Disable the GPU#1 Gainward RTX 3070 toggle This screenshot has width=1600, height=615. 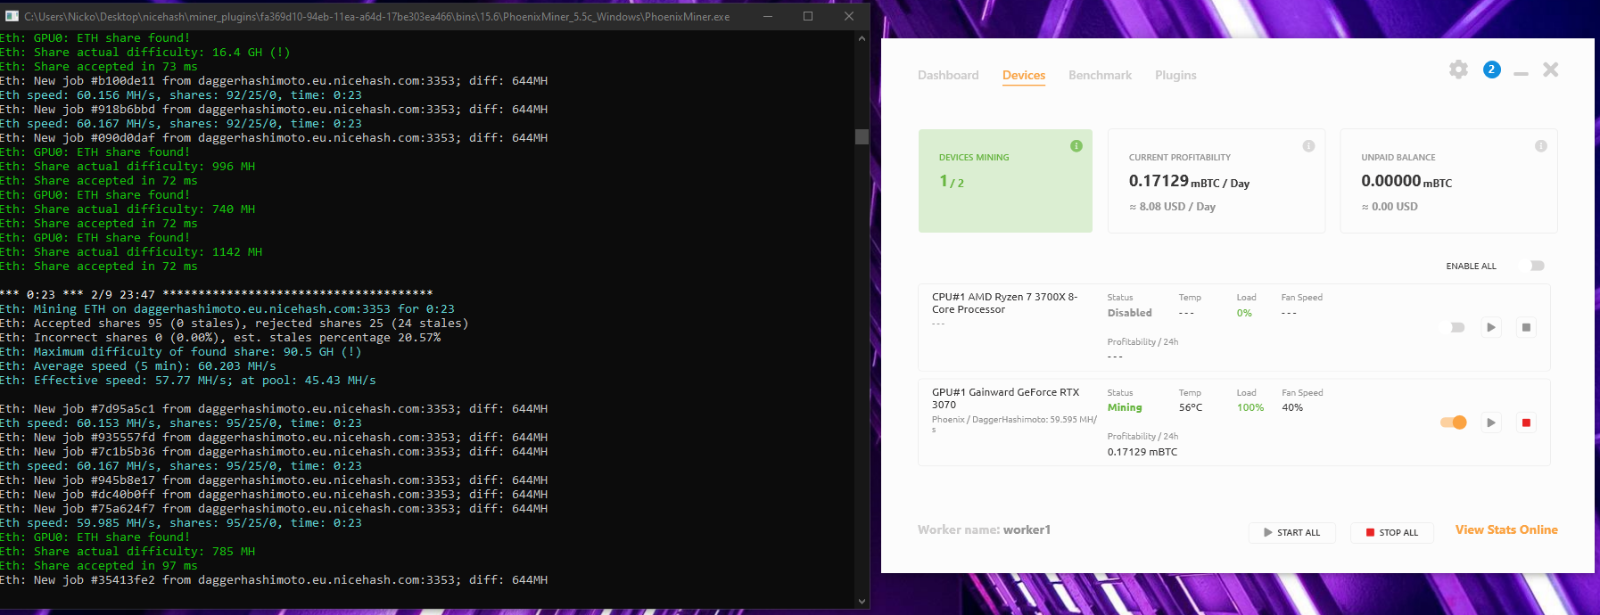(x=1454, y=422)
